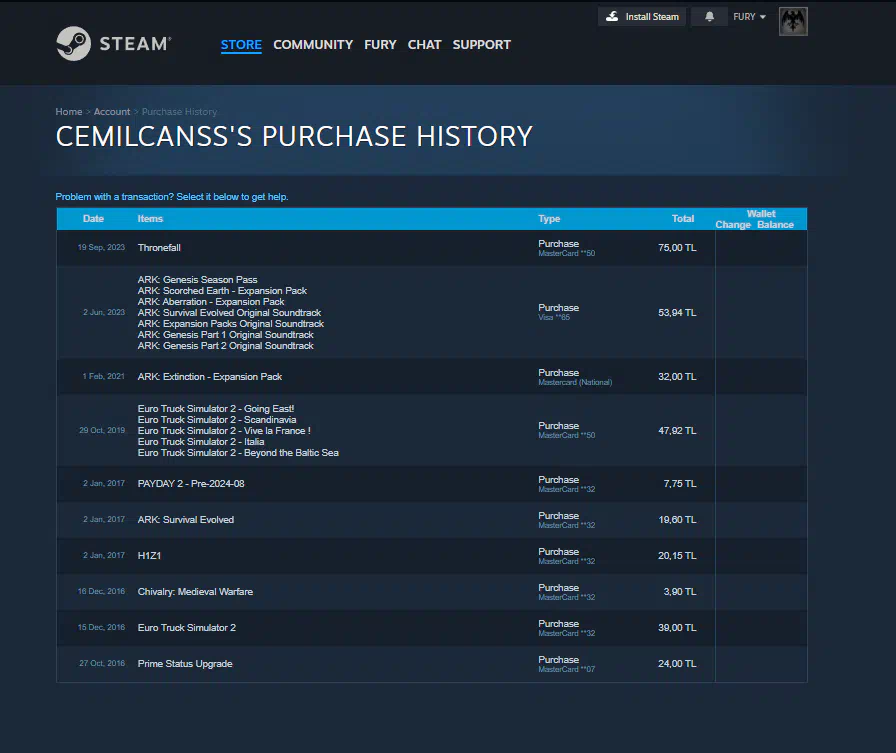
Task: Click the 20,15 TL total
Action: (x=677, y=556)
